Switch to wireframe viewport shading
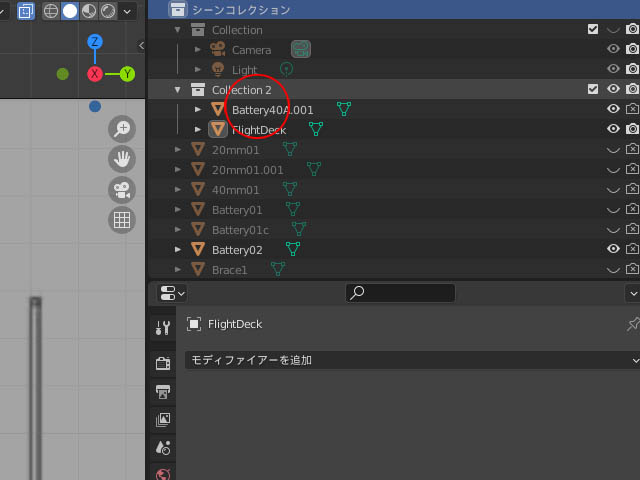This screenshot has width=640, height=480. tap(51, 11)
